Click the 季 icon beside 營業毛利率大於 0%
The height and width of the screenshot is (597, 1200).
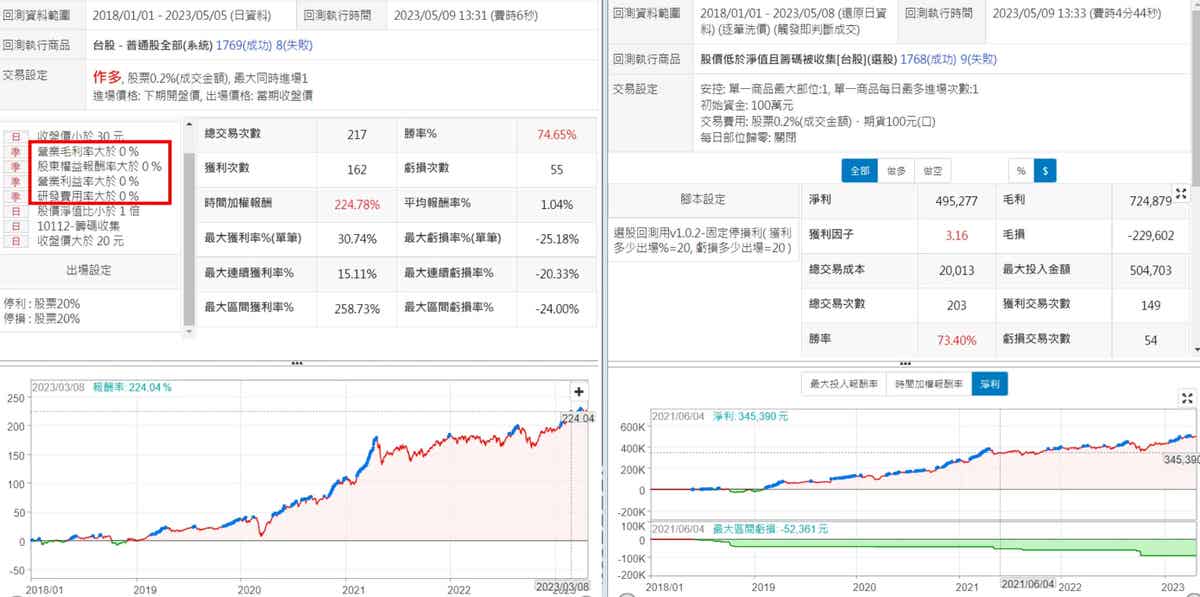pyautogui.click(x=16, y=151)
